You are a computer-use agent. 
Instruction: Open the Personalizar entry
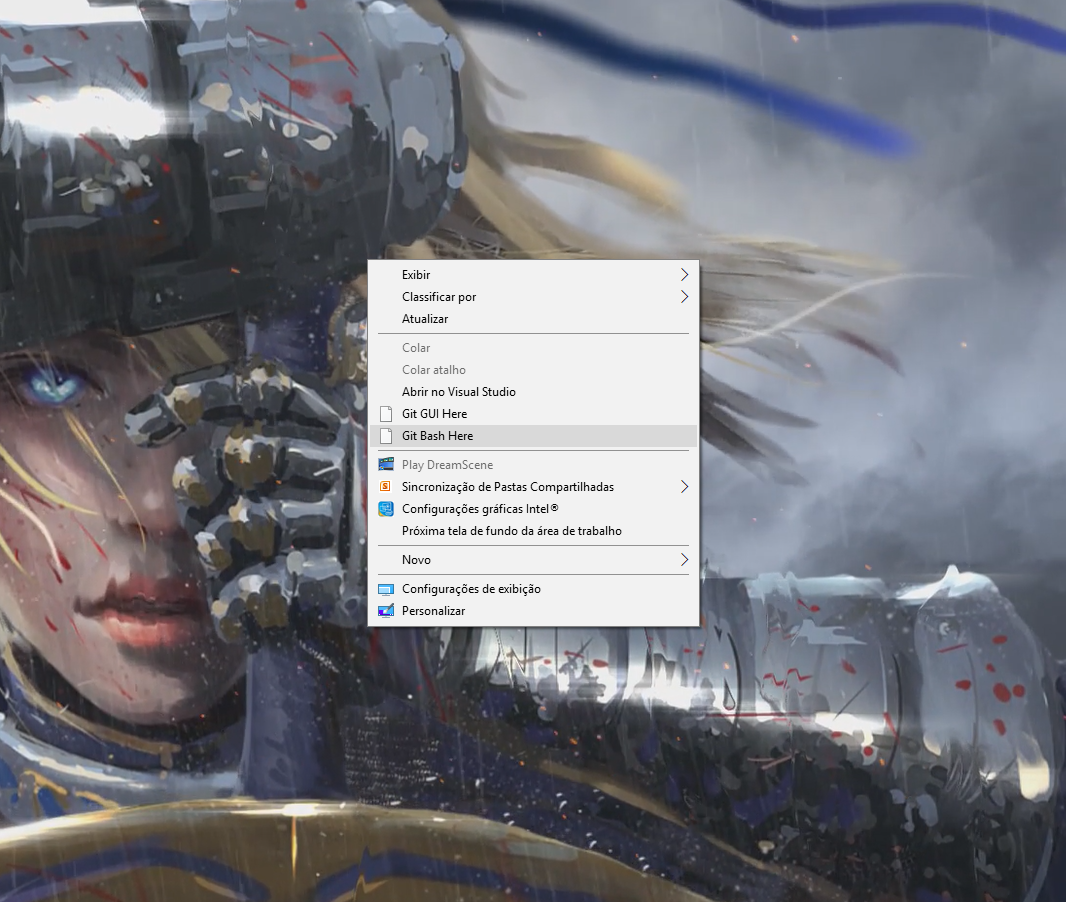coord(534,611)
